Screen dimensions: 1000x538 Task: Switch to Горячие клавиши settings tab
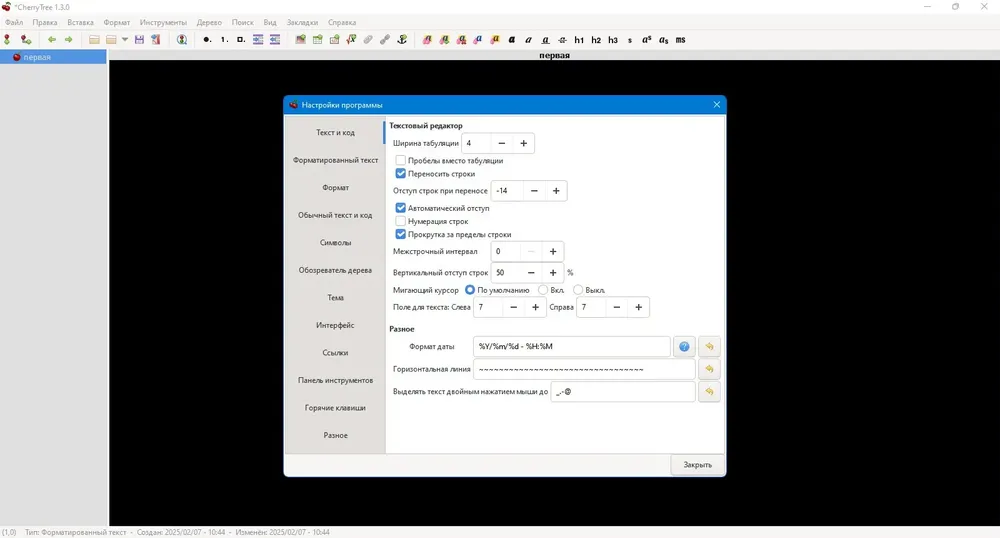(x=335, y=408)
